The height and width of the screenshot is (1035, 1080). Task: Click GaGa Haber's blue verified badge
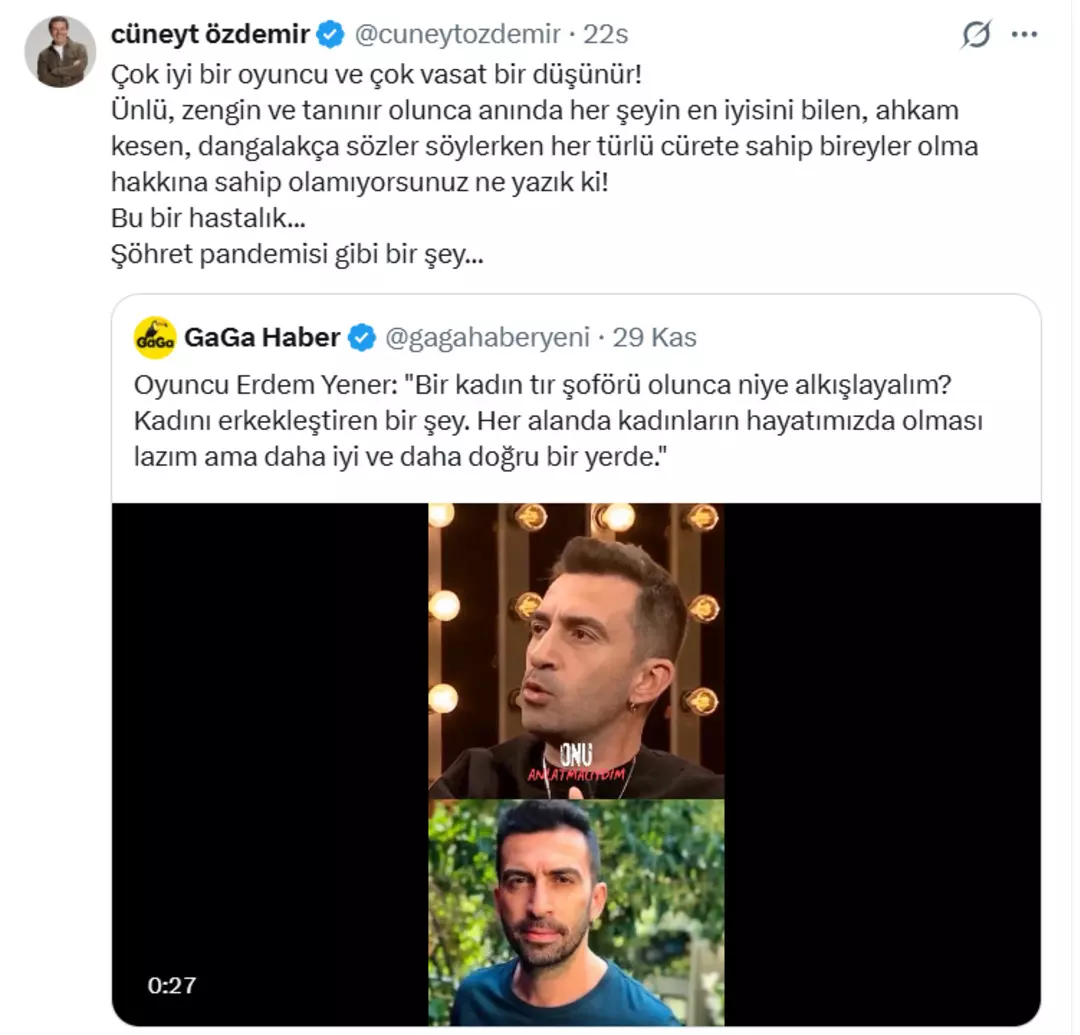(360, 337)
